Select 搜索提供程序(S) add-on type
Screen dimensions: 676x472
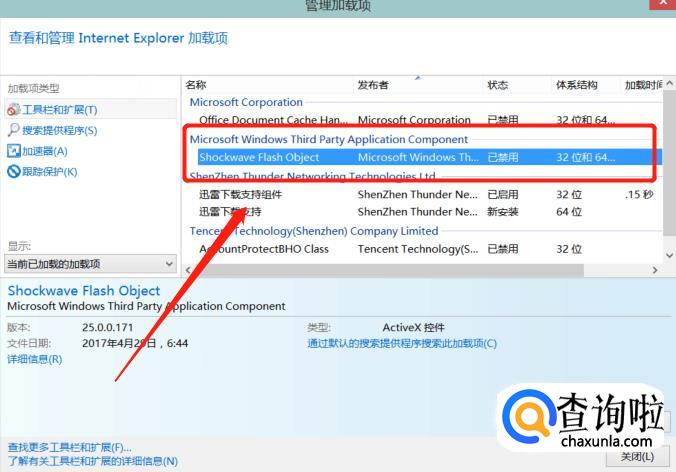[x=59, y=130]
